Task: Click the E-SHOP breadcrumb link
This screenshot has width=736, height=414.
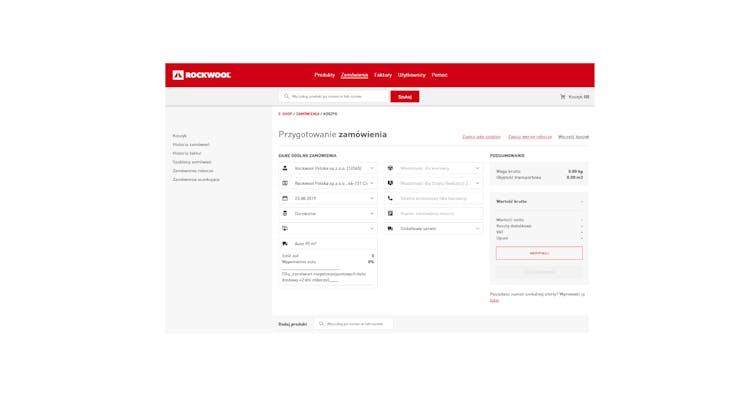Action: (285, 114)
